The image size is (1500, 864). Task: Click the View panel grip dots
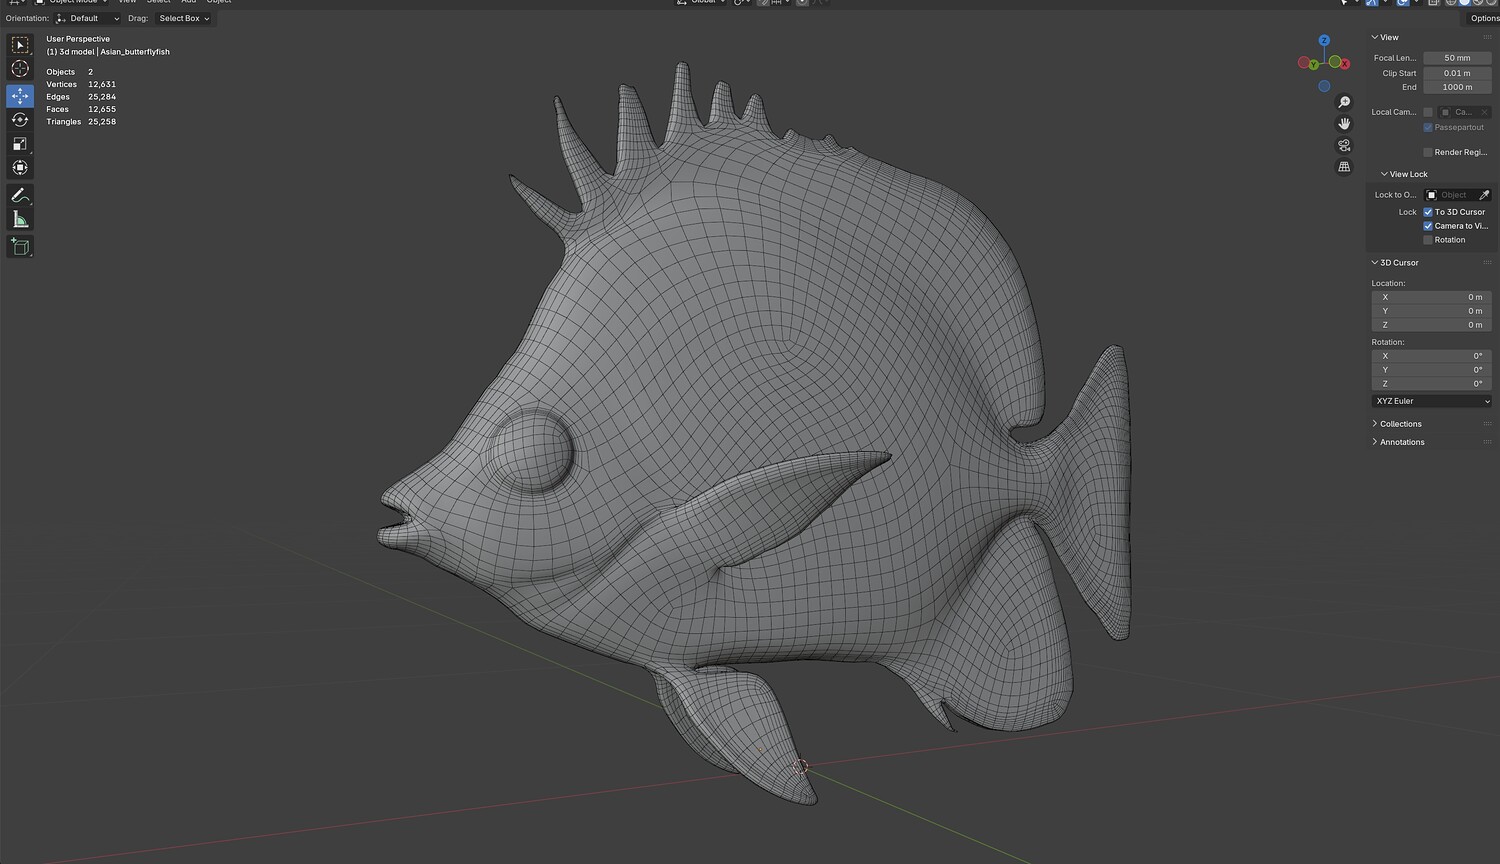tap(1487, 37)
